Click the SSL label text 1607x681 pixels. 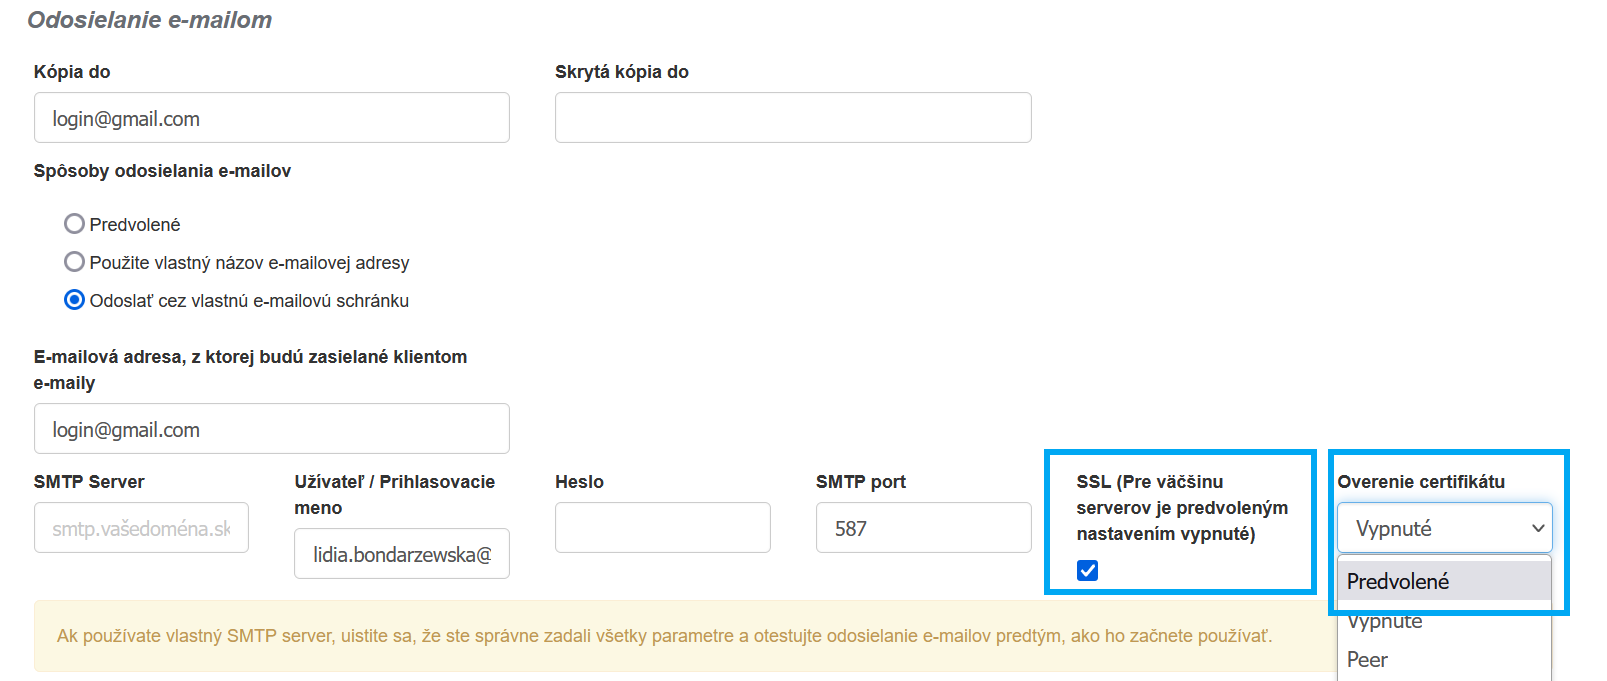[1181, 508]
